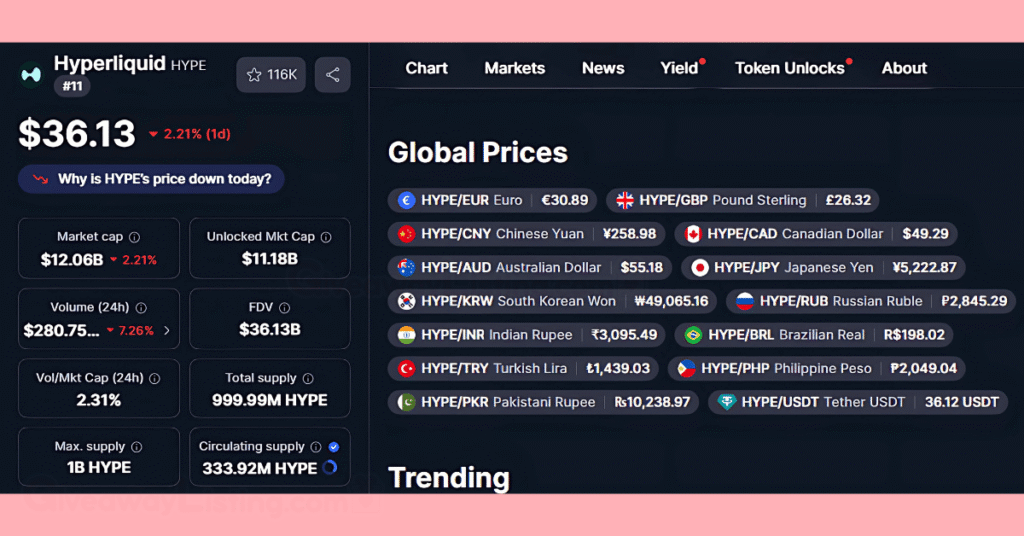Screen dimensions: 1024x536
Task: Open the HYPE/PHP Philippine Peso link
Action: pos(817,369)
